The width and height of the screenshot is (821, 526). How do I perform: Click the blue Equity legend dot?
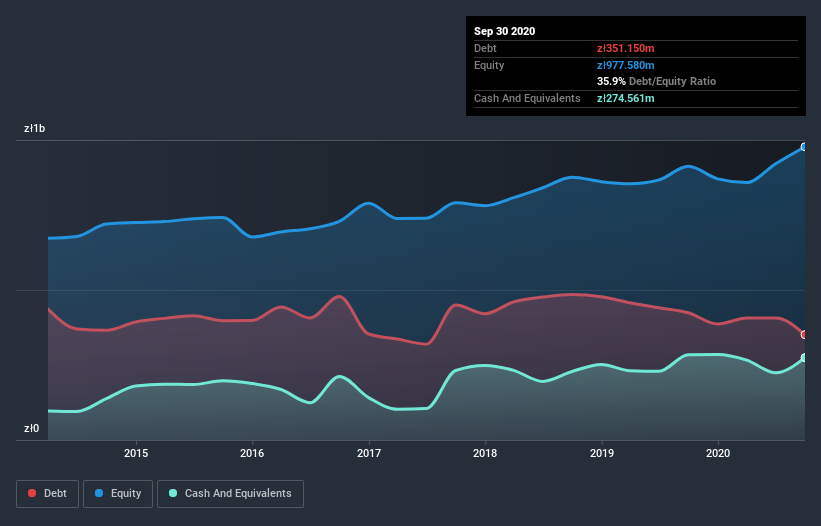pos(99,493)
